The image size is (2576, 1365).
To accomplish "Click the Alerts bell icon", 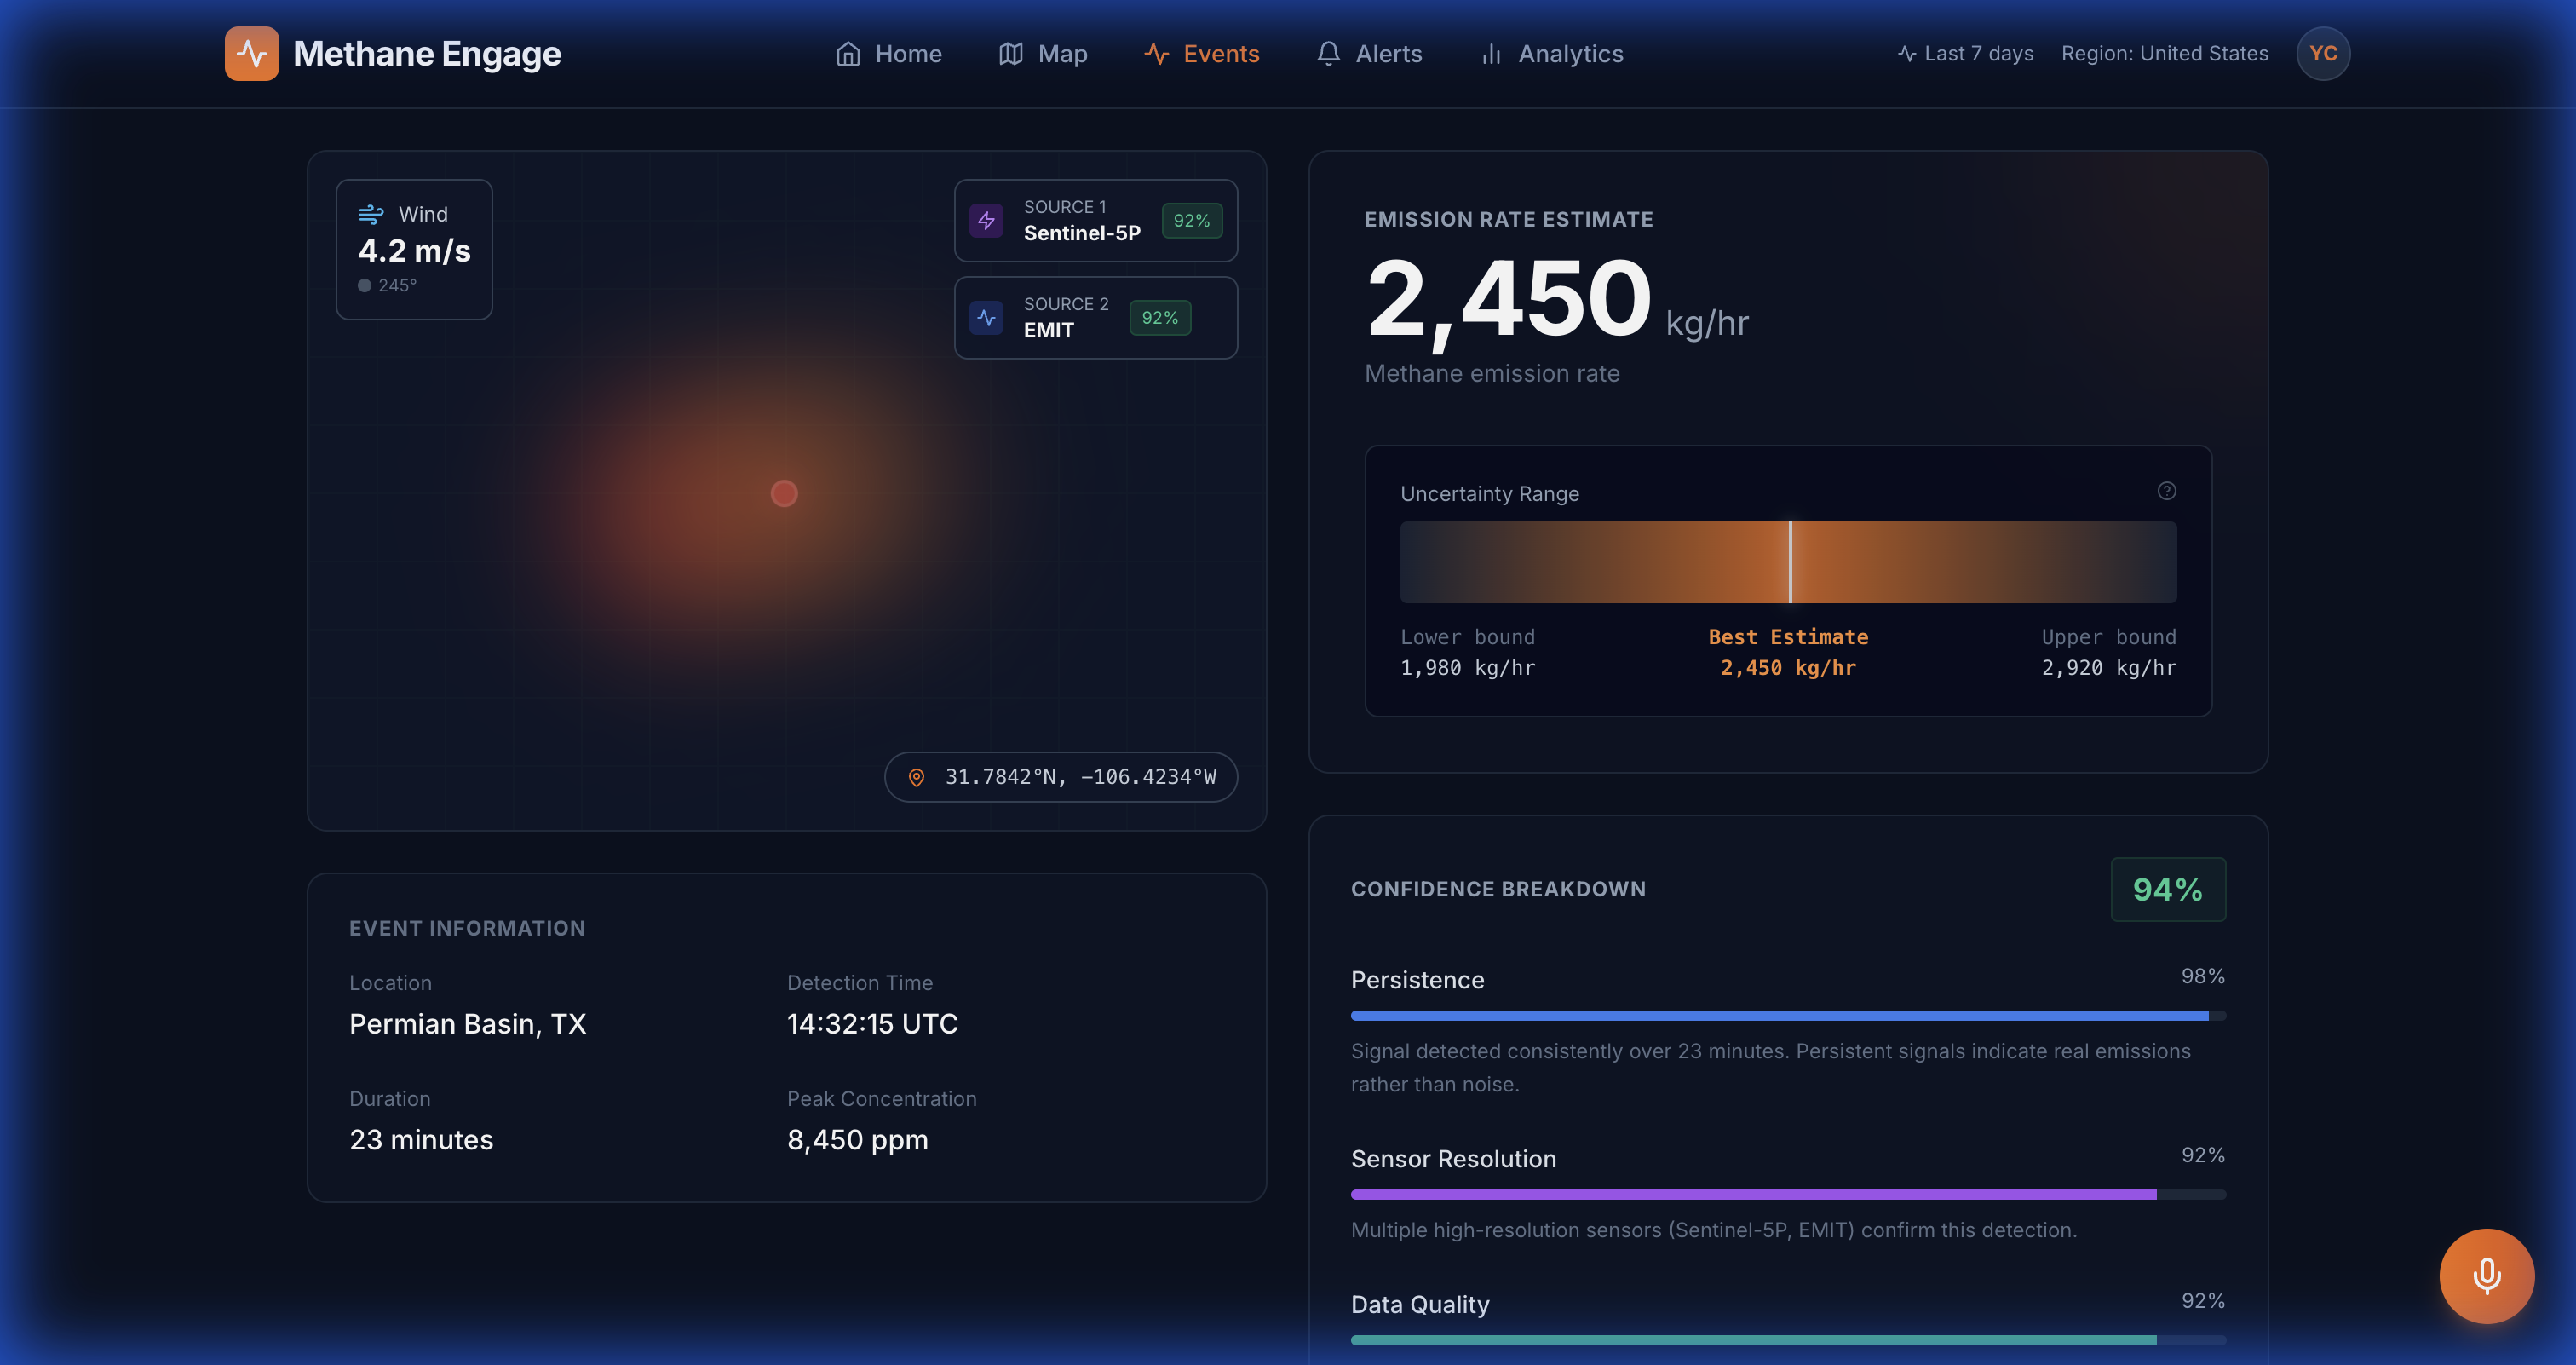I will [1328, 53].
